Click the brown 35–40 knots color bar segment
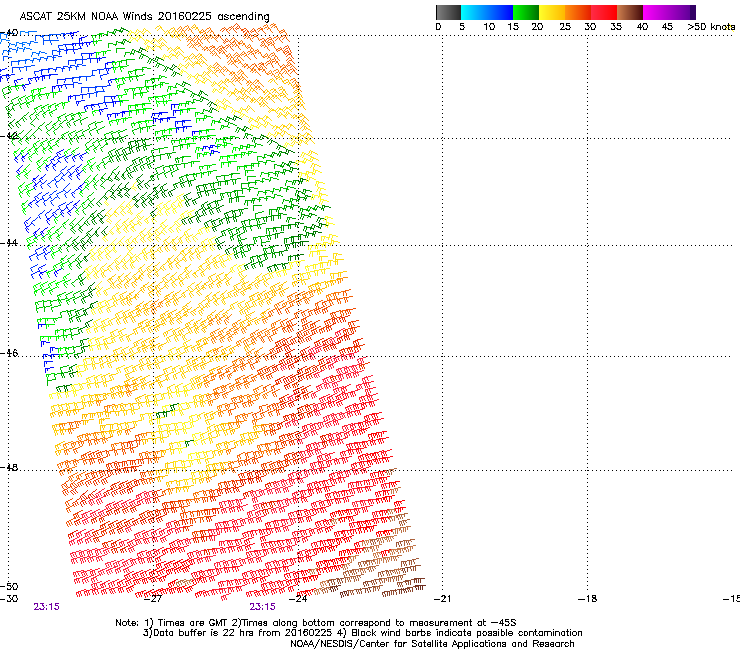Viewport: 740px width, 650px height. coord(630,12)
